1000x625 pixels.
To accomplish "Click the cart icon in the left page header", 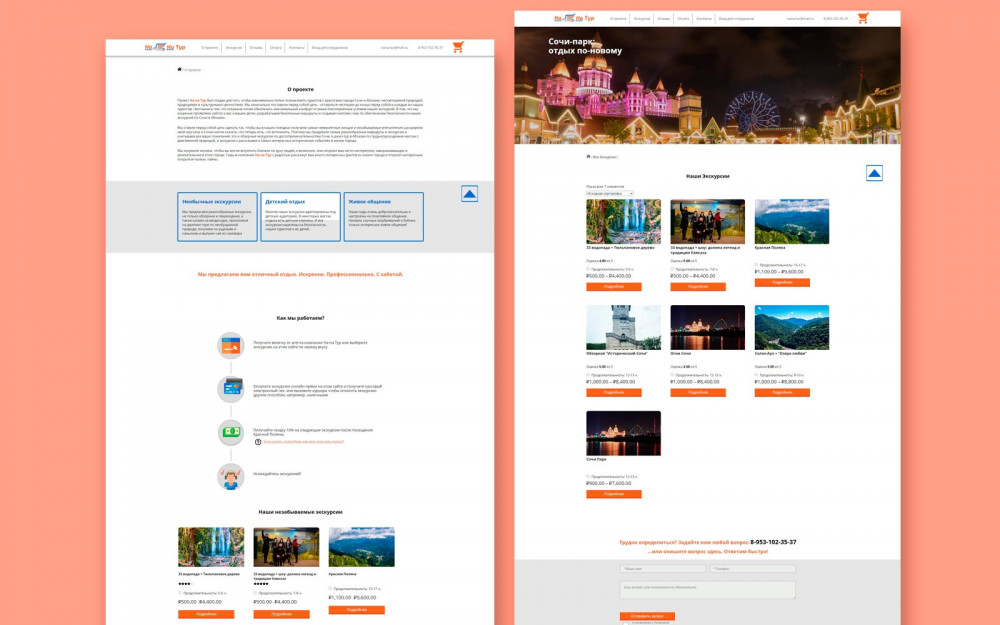I will (x=458, y=47).
